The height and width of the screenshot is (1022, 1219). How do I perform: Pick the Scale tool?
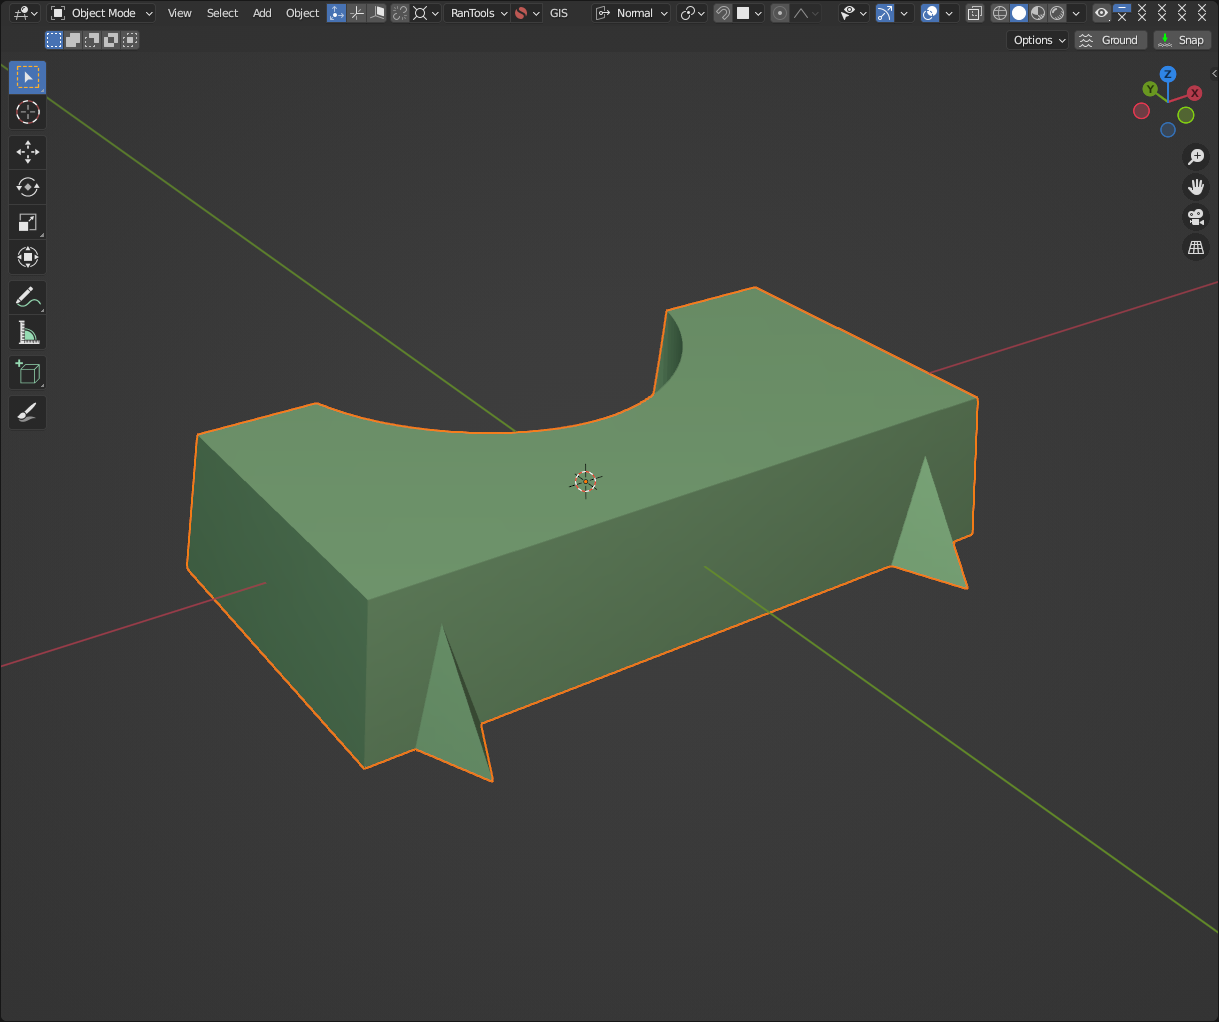28,222
